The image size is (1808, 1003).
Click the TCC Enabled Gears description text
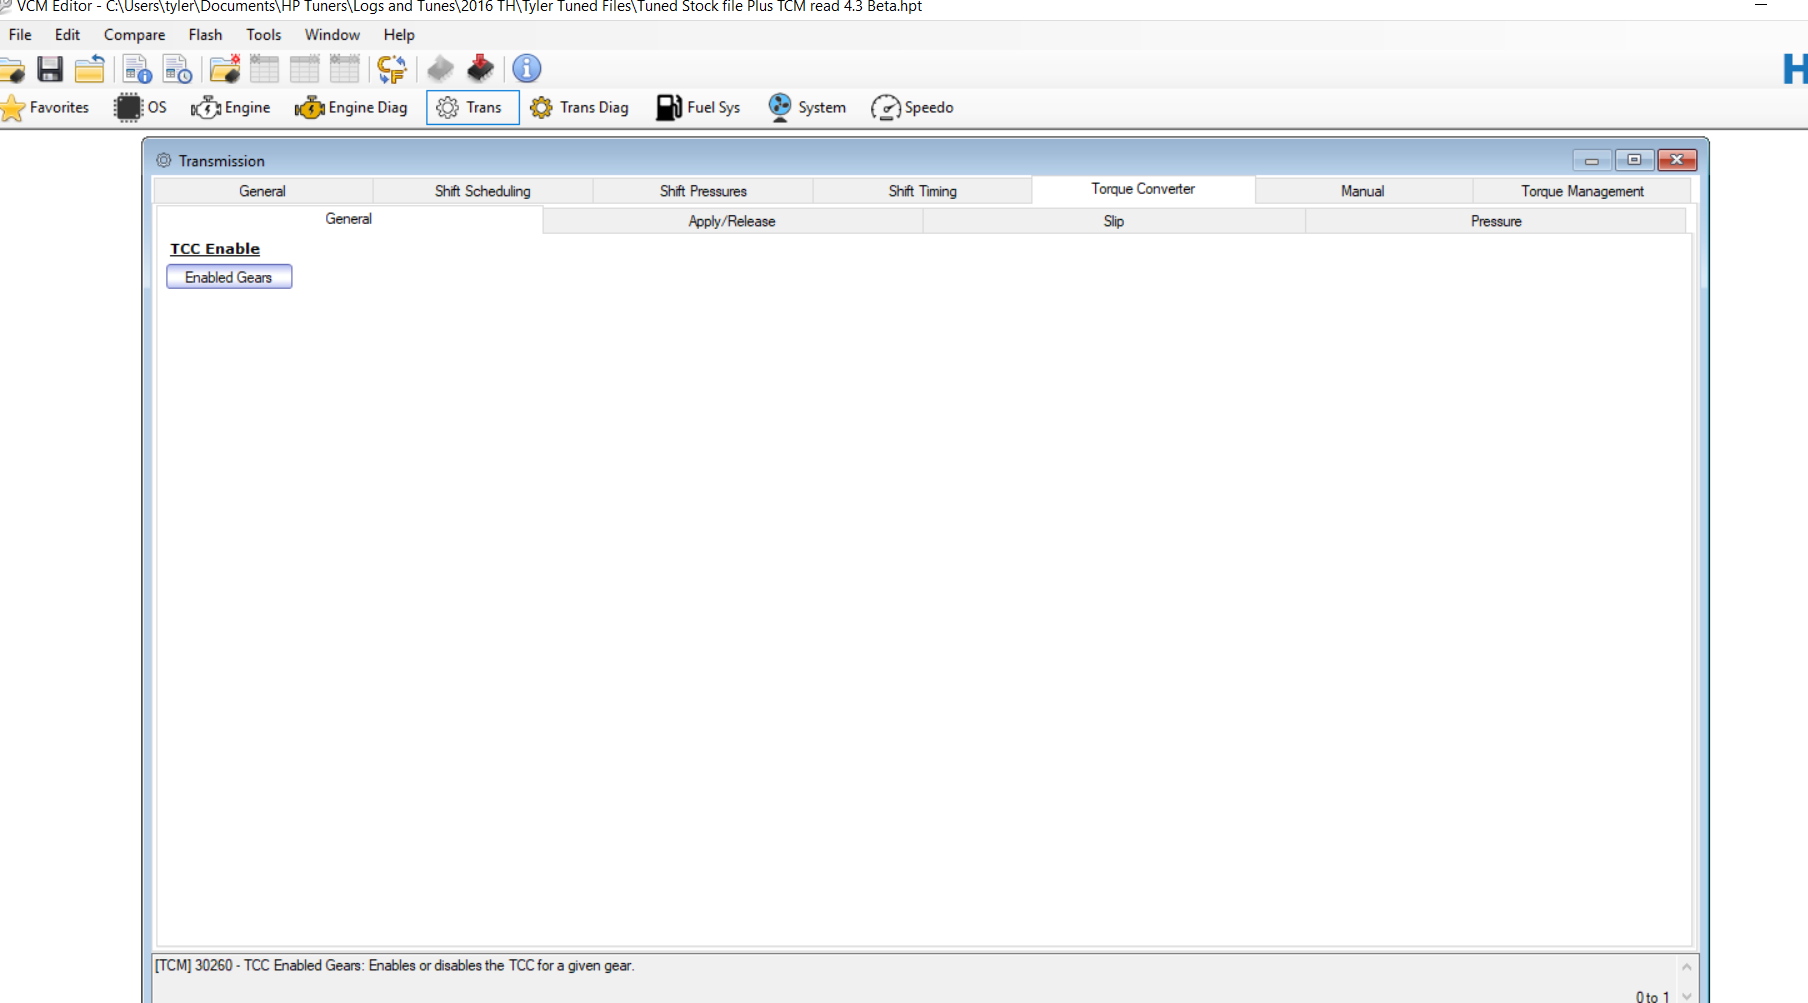(x=394, y=965)
